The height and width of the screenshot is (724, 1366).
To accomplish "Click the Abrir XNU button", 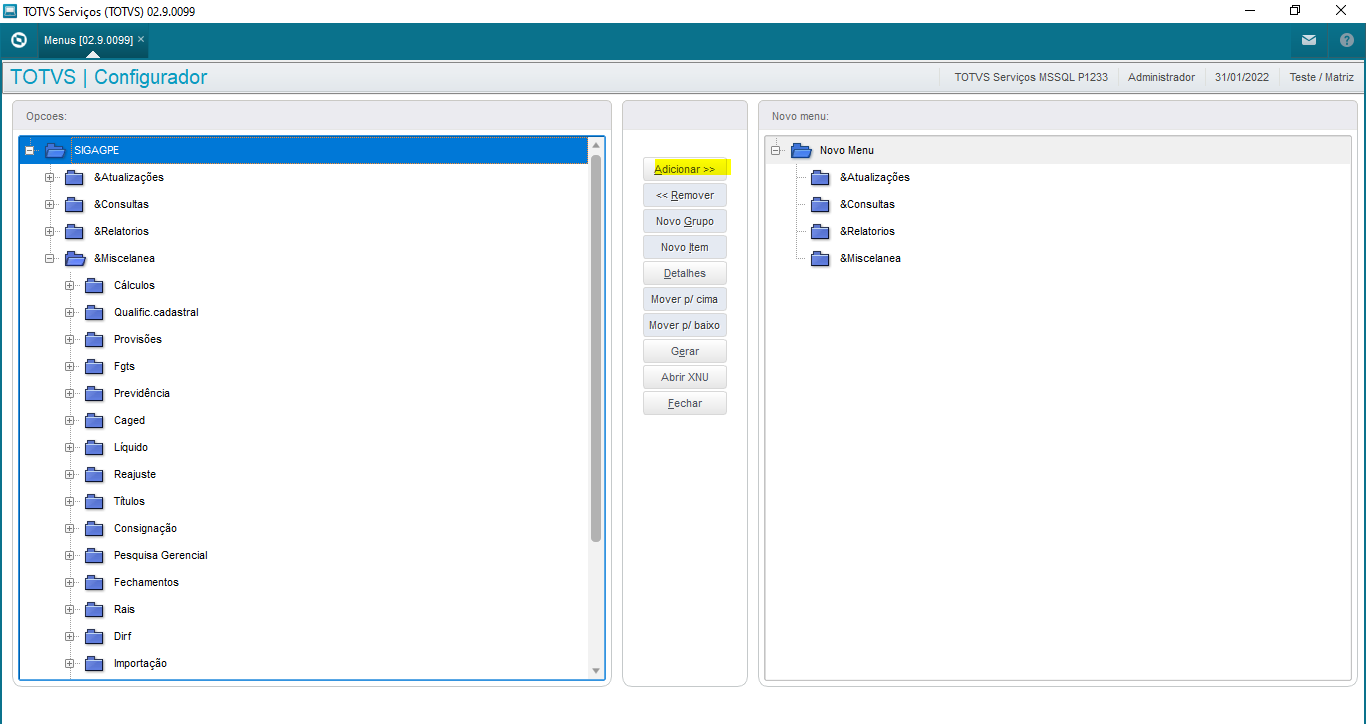I will point(685,377).
